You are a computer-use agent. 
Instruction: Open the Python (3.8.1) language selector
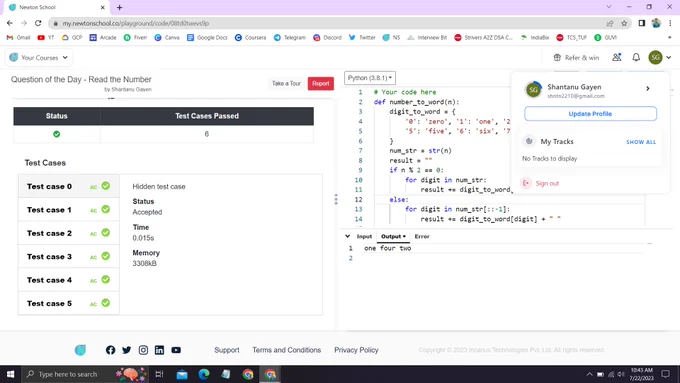tap(370, 78)
